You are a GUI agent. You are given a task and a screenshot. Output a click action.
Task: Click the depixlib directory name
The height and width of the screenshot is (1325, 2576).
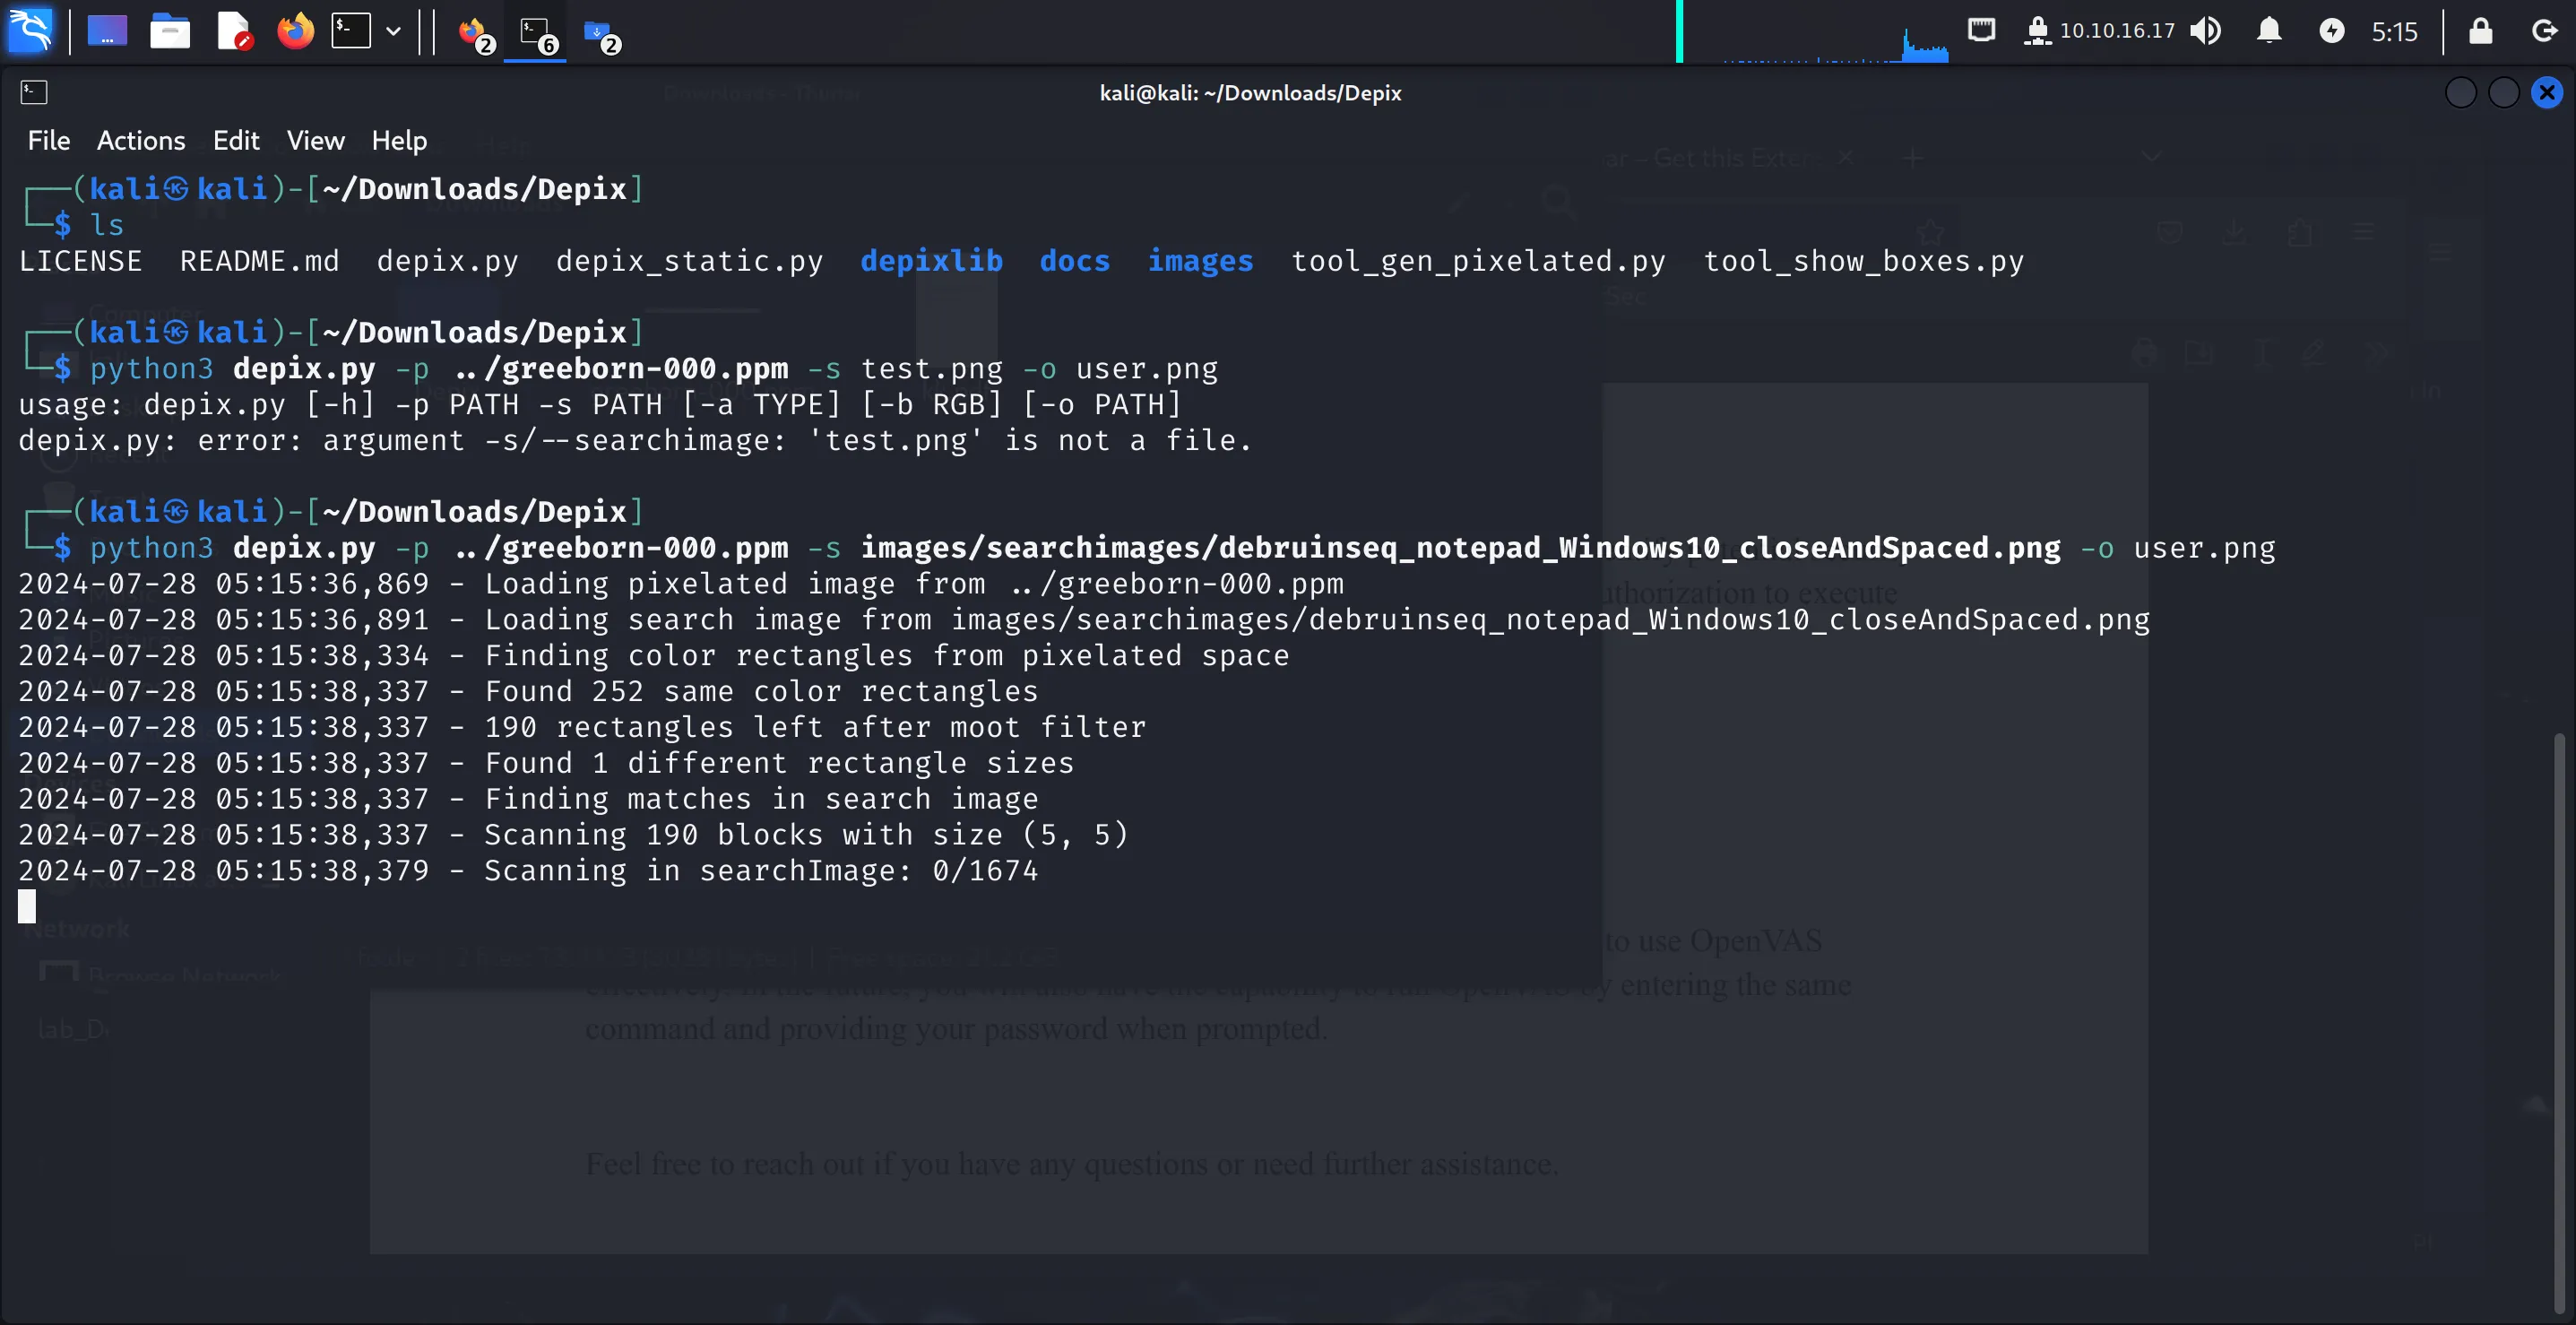pos(931,261)
